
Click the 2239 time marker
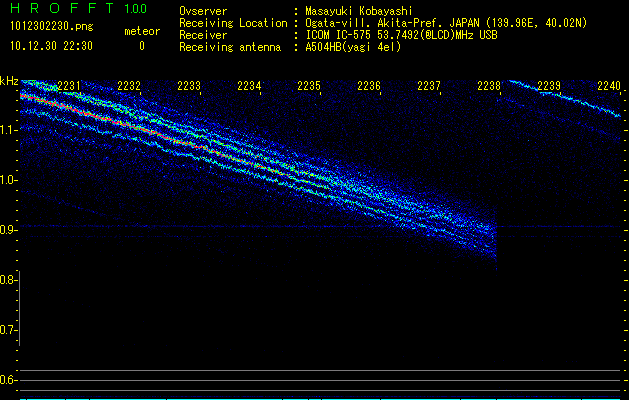pos(549,86)
